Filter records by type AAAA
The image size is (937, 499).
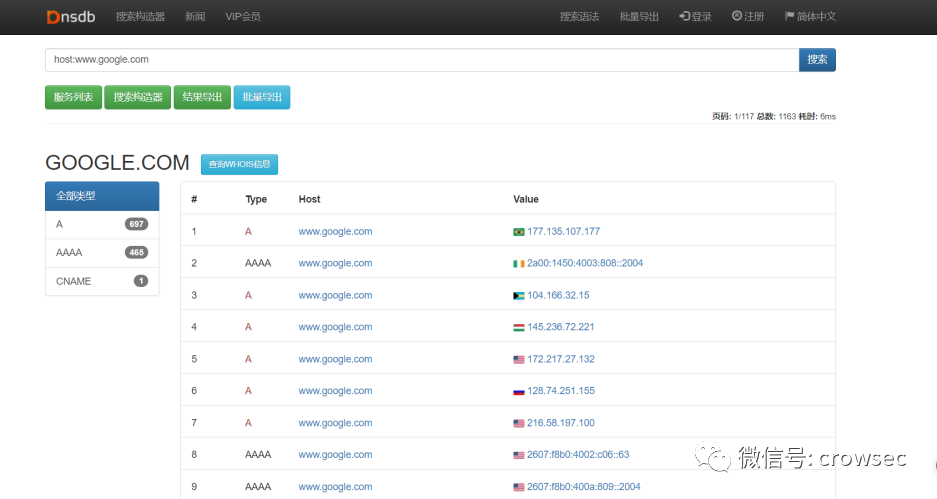coord(102,253)
